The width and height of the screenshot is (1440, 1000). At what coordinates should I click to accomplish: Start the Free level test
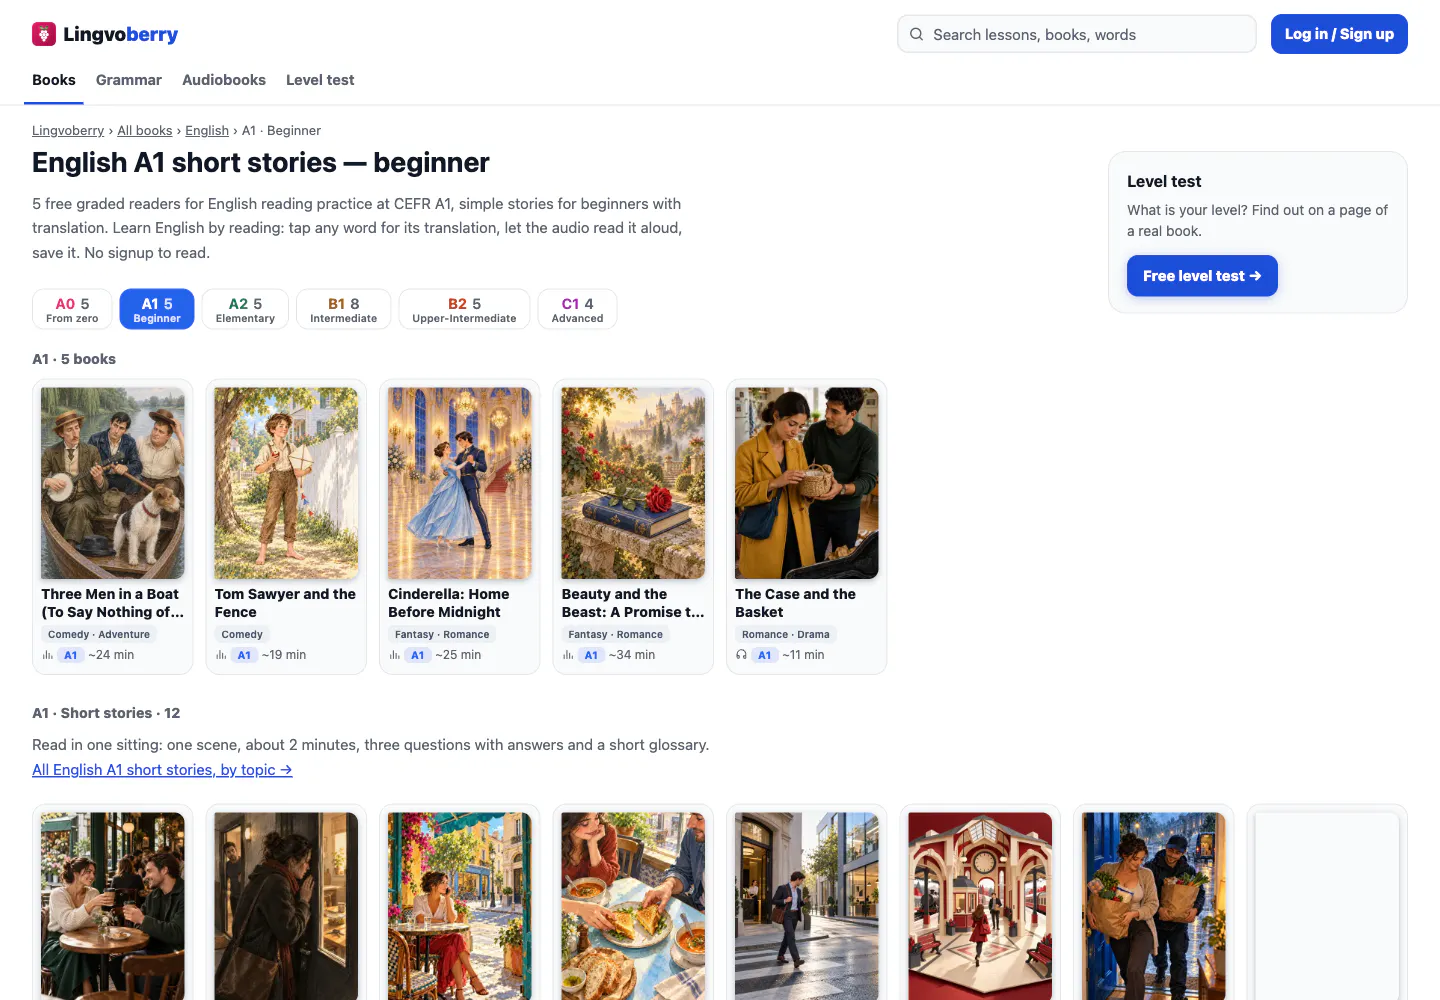coord(1202,276)
